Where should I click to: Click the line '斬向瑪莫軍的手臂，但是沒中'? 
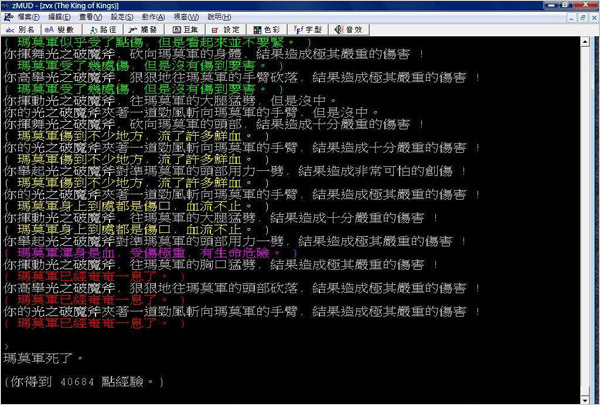click(x=191, y=113)
